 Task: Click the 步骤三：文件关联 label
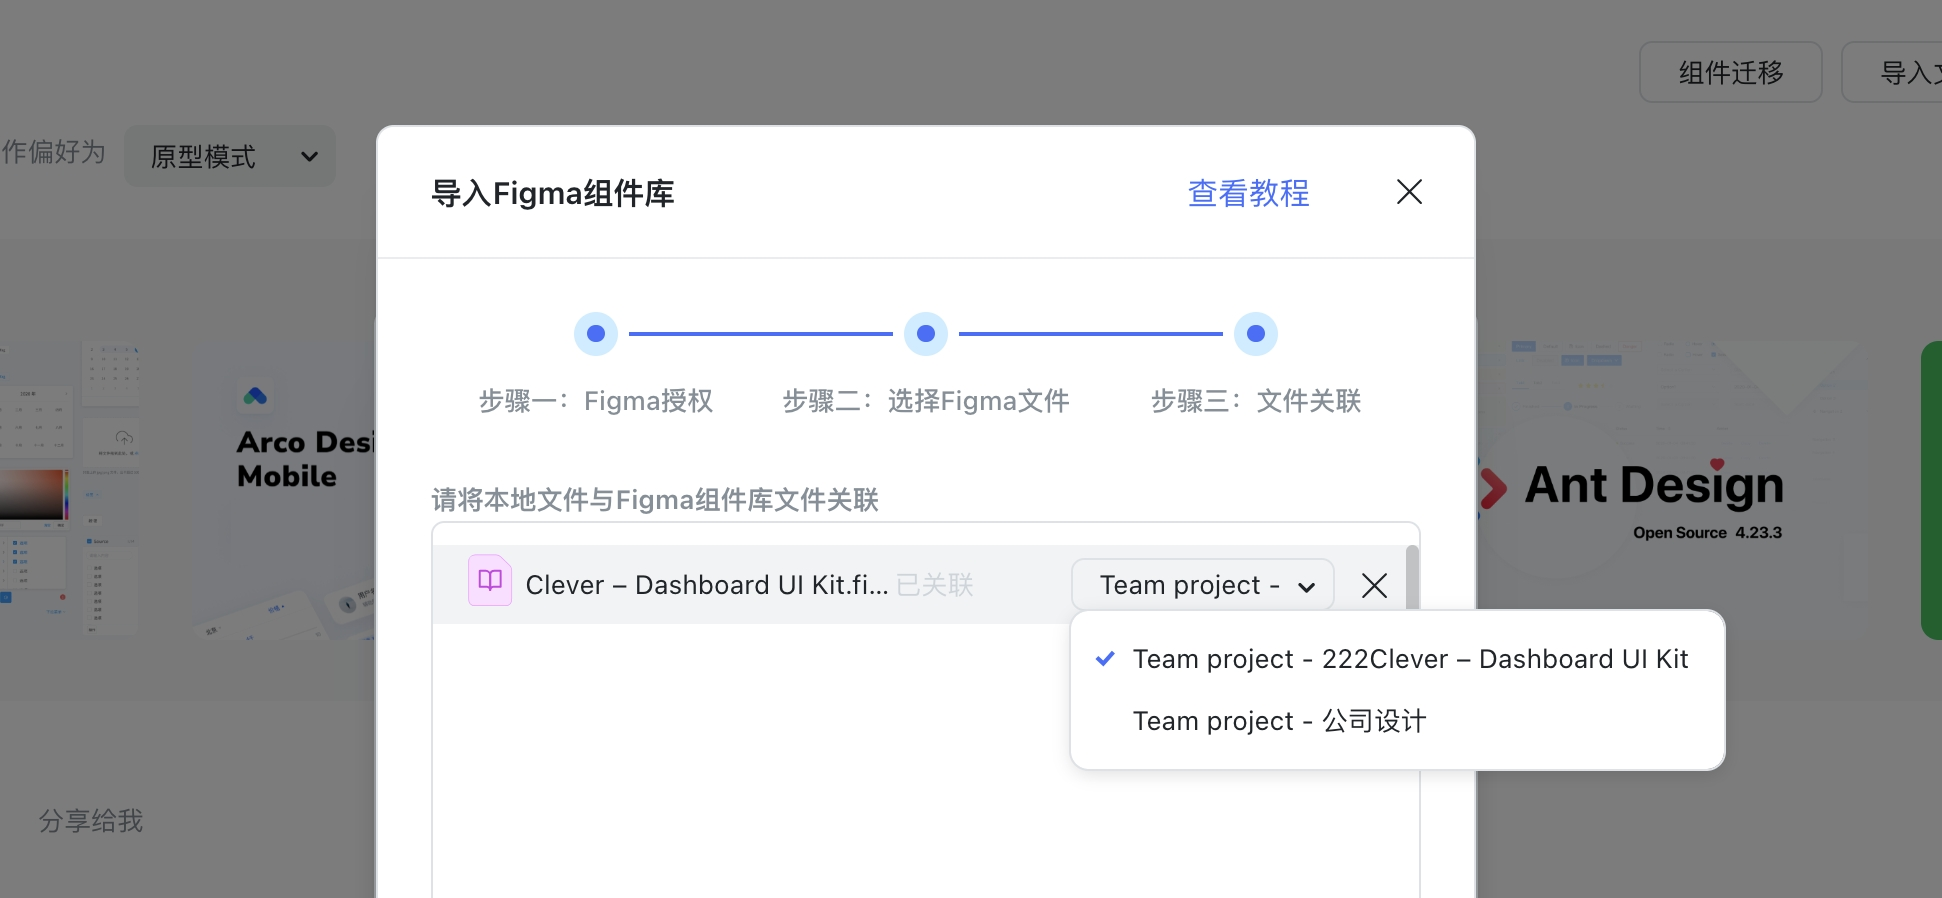coord(1256,401)
